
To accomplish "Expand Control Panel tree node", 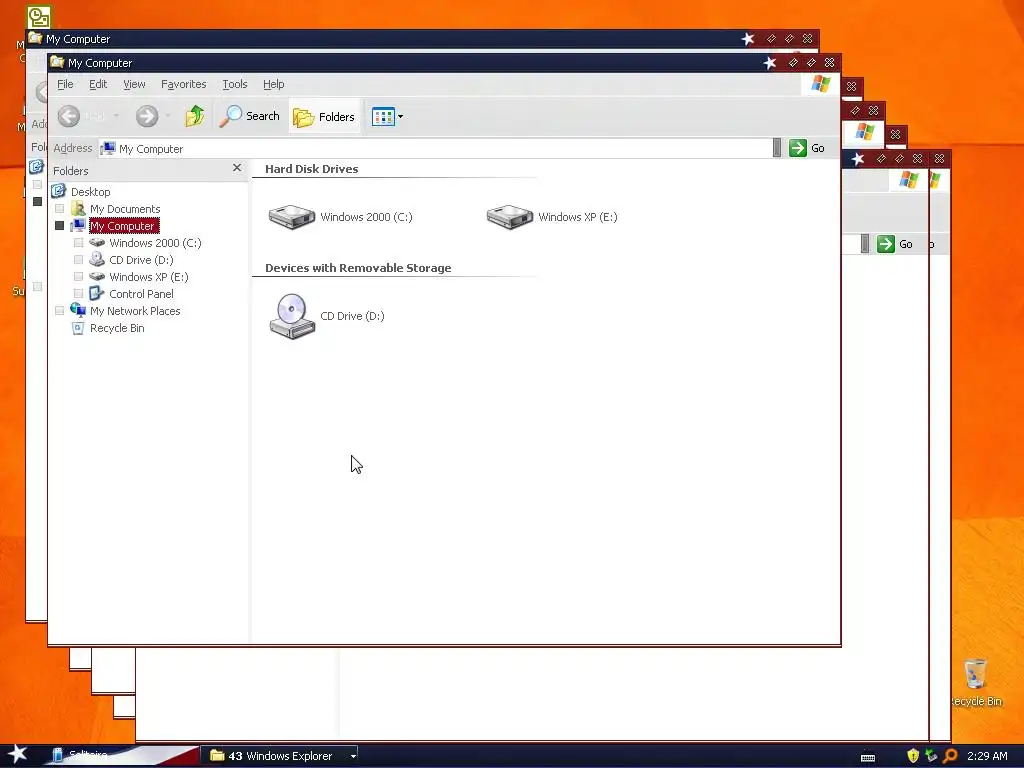I will click(x=78, y=294).
